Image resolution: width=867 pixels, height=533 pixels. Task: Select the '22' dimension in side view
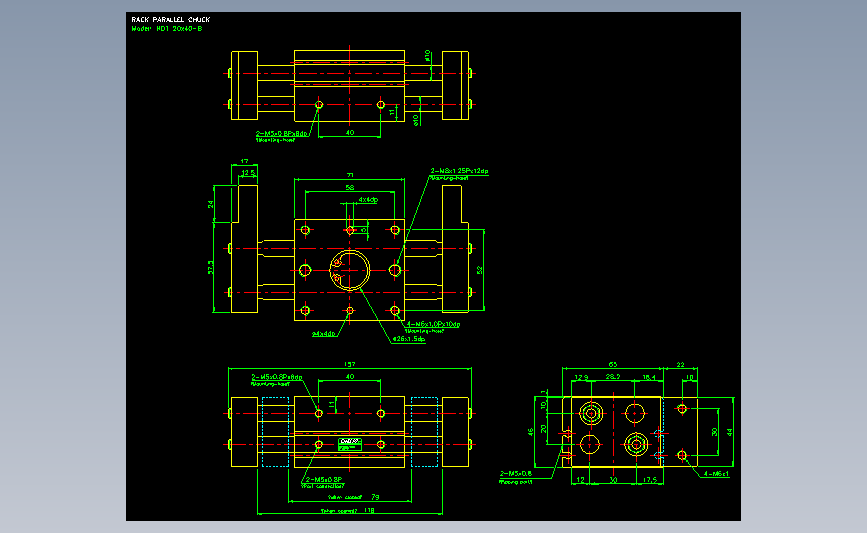680,364
